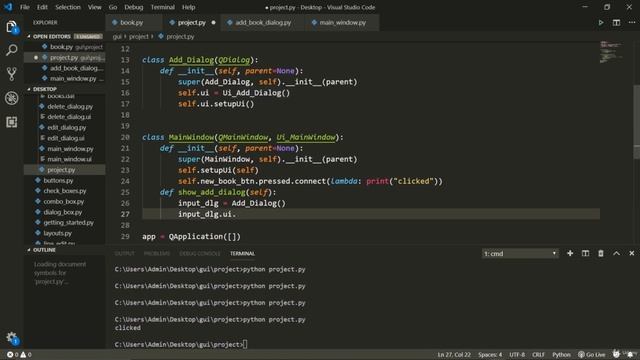Collapse the OUTLINE section
Viewport: 640px width, 360px height.
[44, 250]
